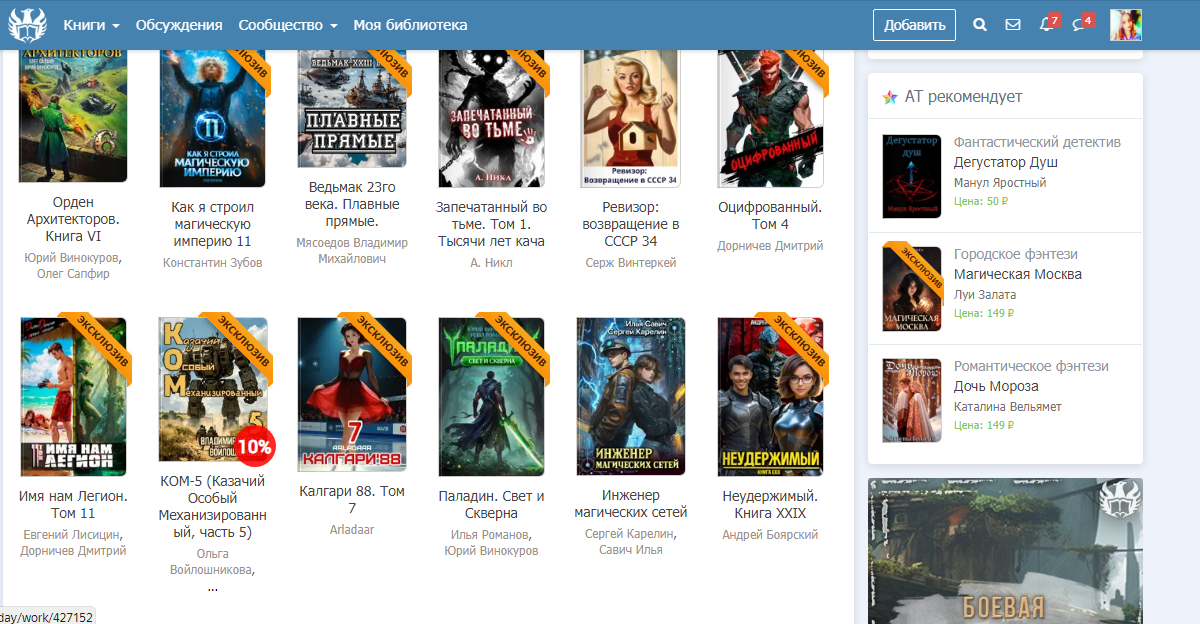Open Неудержимый book cover image
Image resolution: width=1200 pixels, height=624 pixels.
(x=771, y=397)
